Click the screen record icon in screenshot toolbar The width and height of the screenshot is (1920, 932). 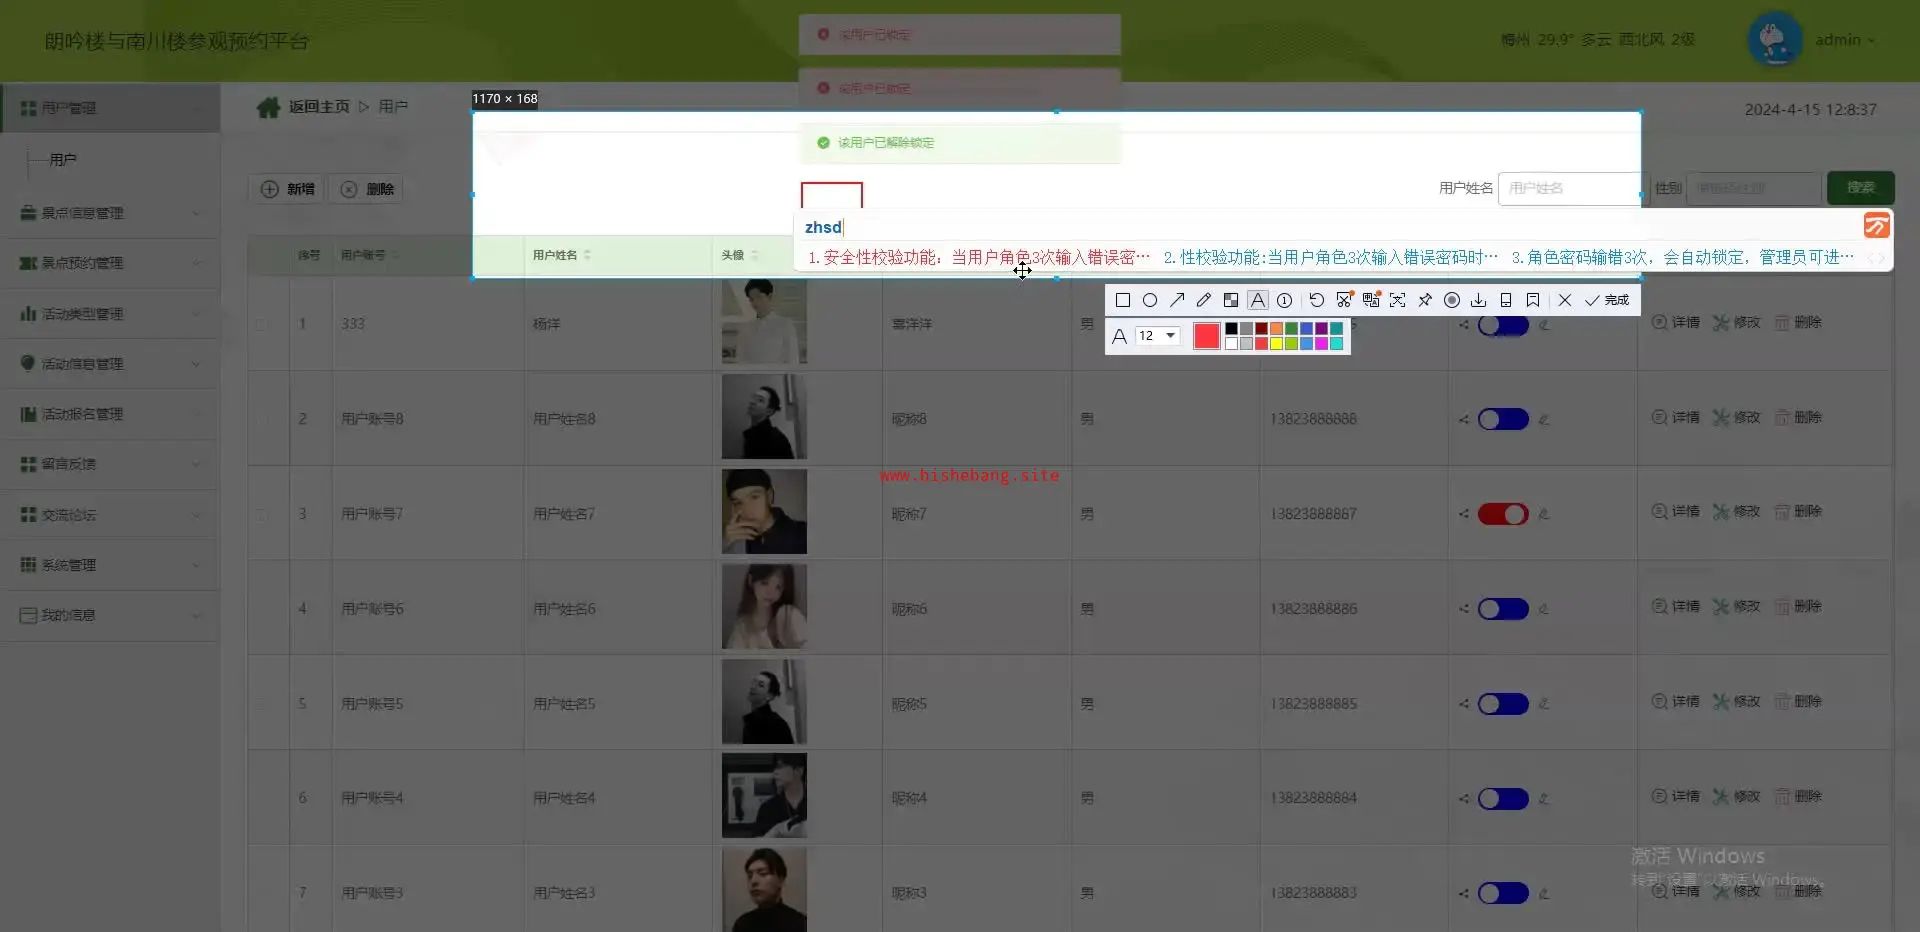1452,300
